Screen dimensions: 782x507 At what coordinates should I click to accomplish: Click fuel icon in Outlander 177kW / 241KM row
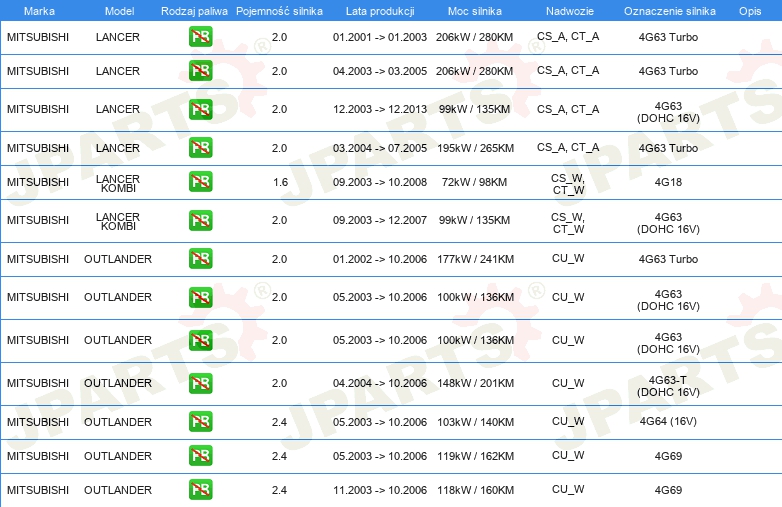point(200,259)
